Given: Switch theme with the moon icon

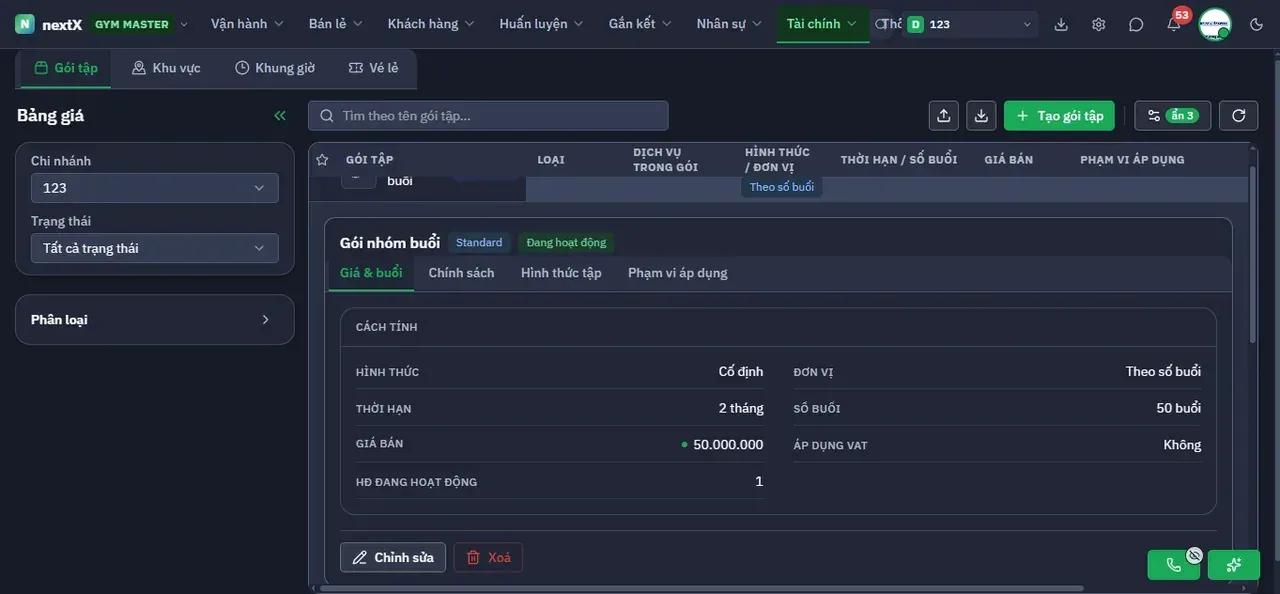Looking at the screenshot, I should click(1257, 24).
